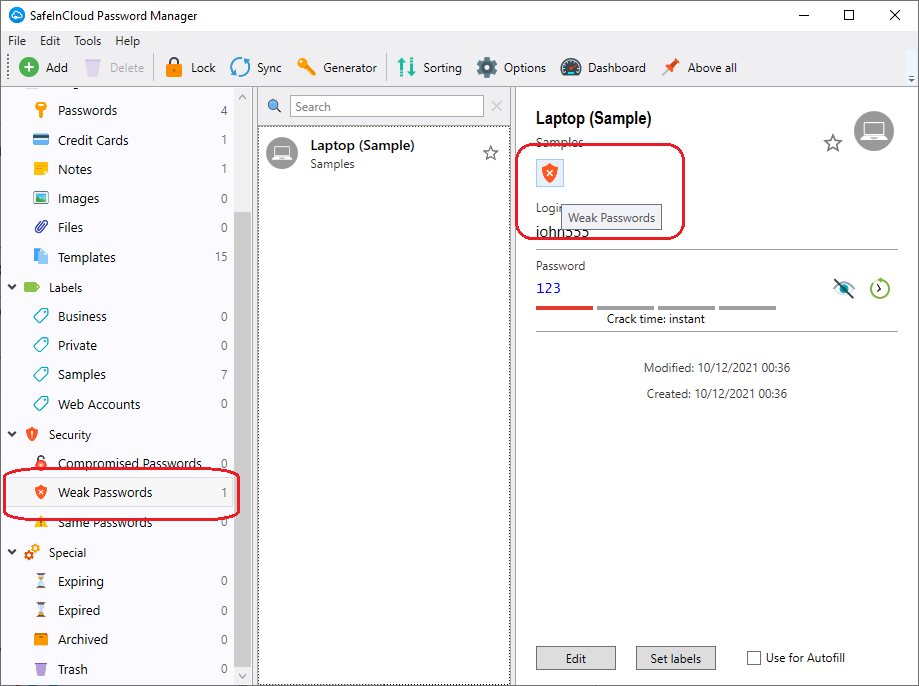Toggle favorite star in details header
This screenshot has width=919, height=686.
(x=833, y=143)
